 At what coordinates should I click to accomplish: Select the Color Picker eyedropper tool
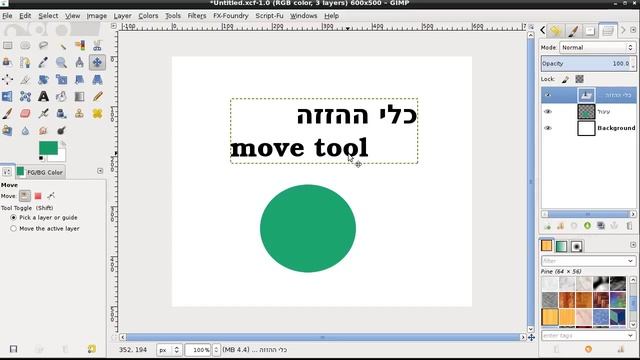pyautogui.click(x=43, y=62)
